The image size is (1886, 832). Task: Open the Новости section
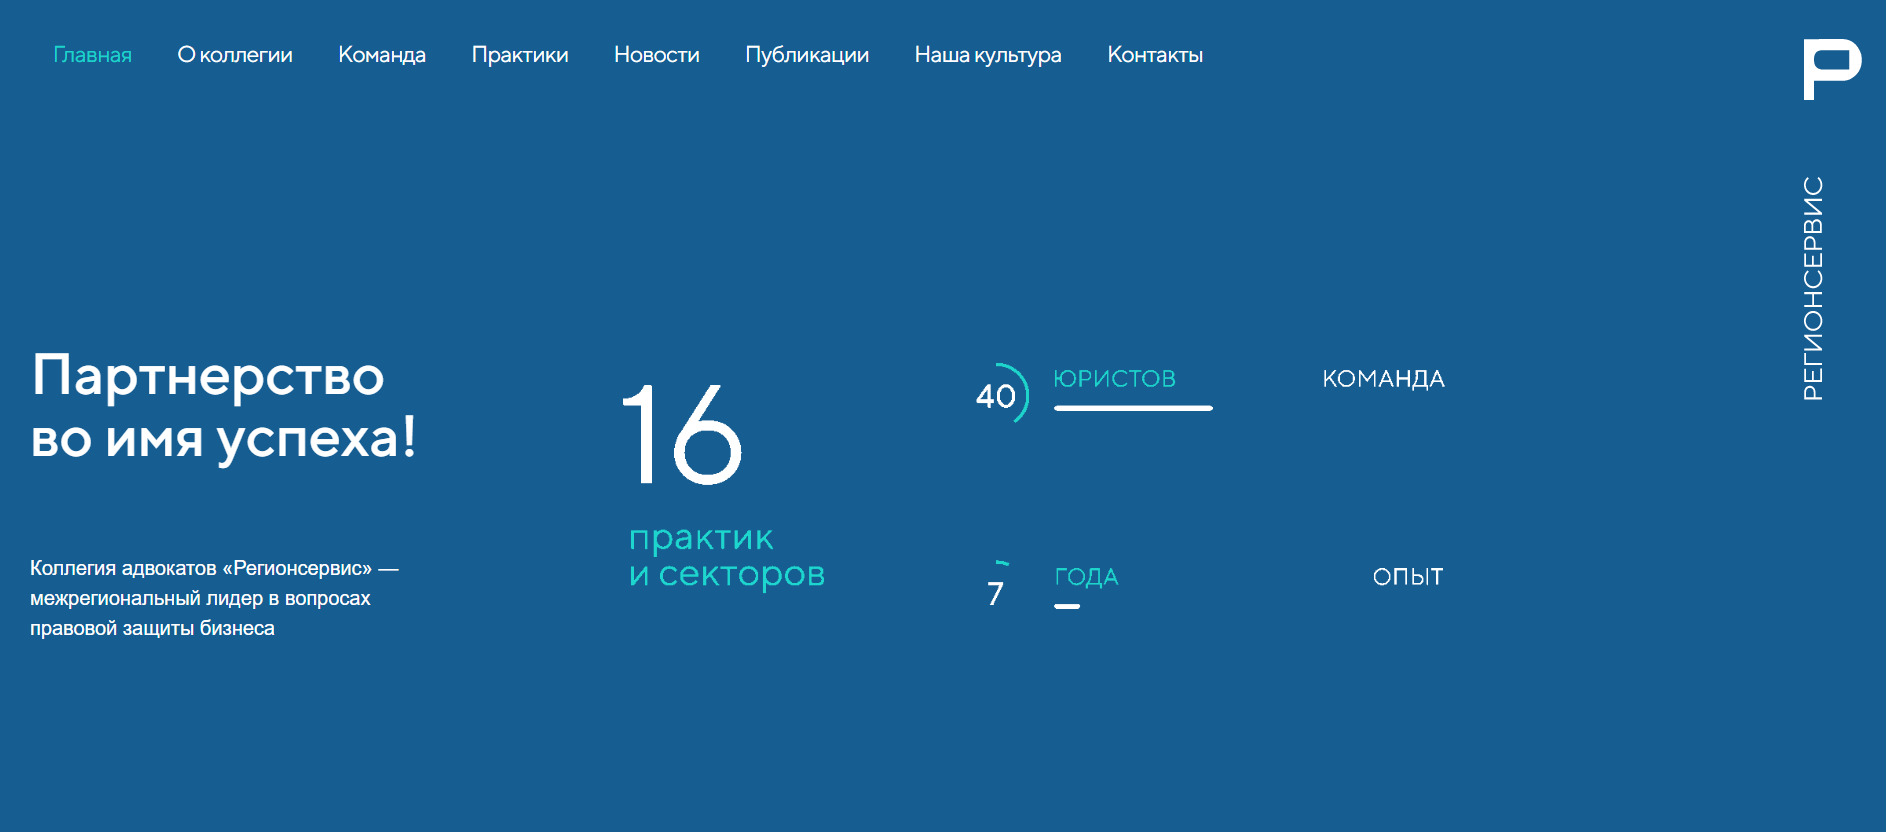tap(657, 55)
